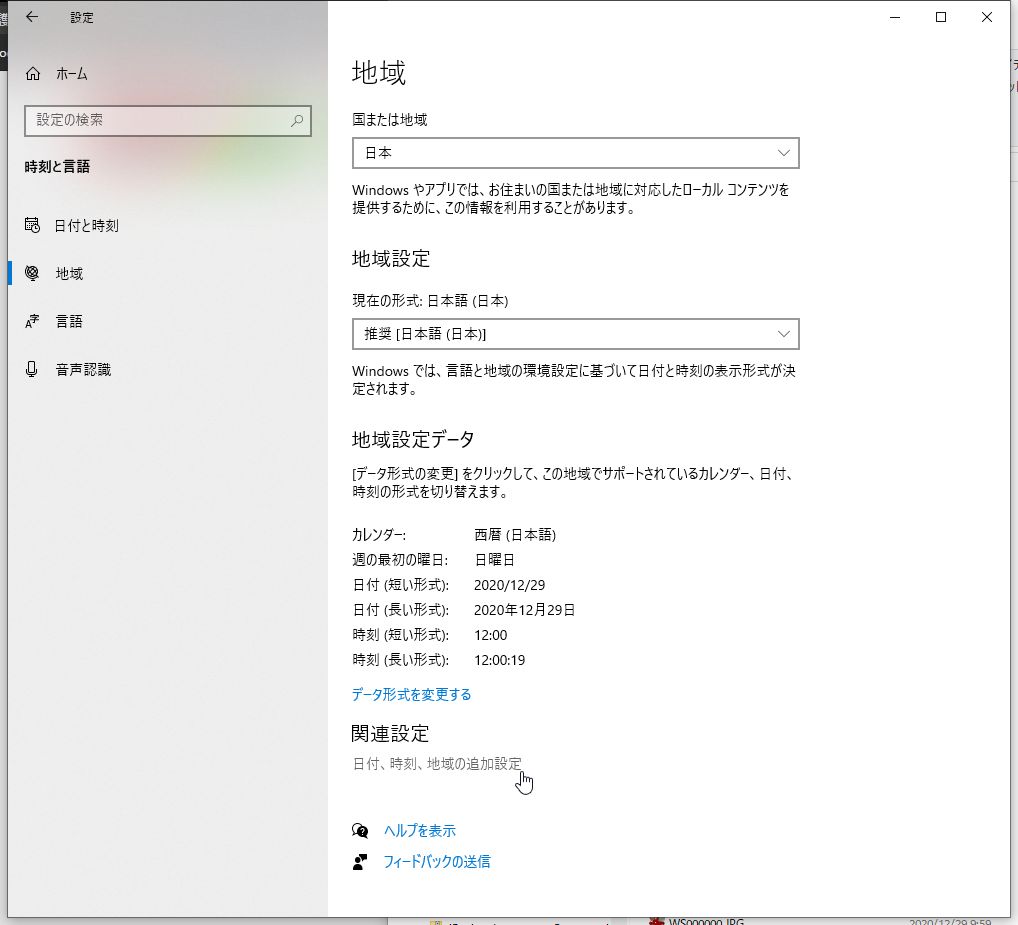Click the 日曜日 first-day value

[495, 560]
